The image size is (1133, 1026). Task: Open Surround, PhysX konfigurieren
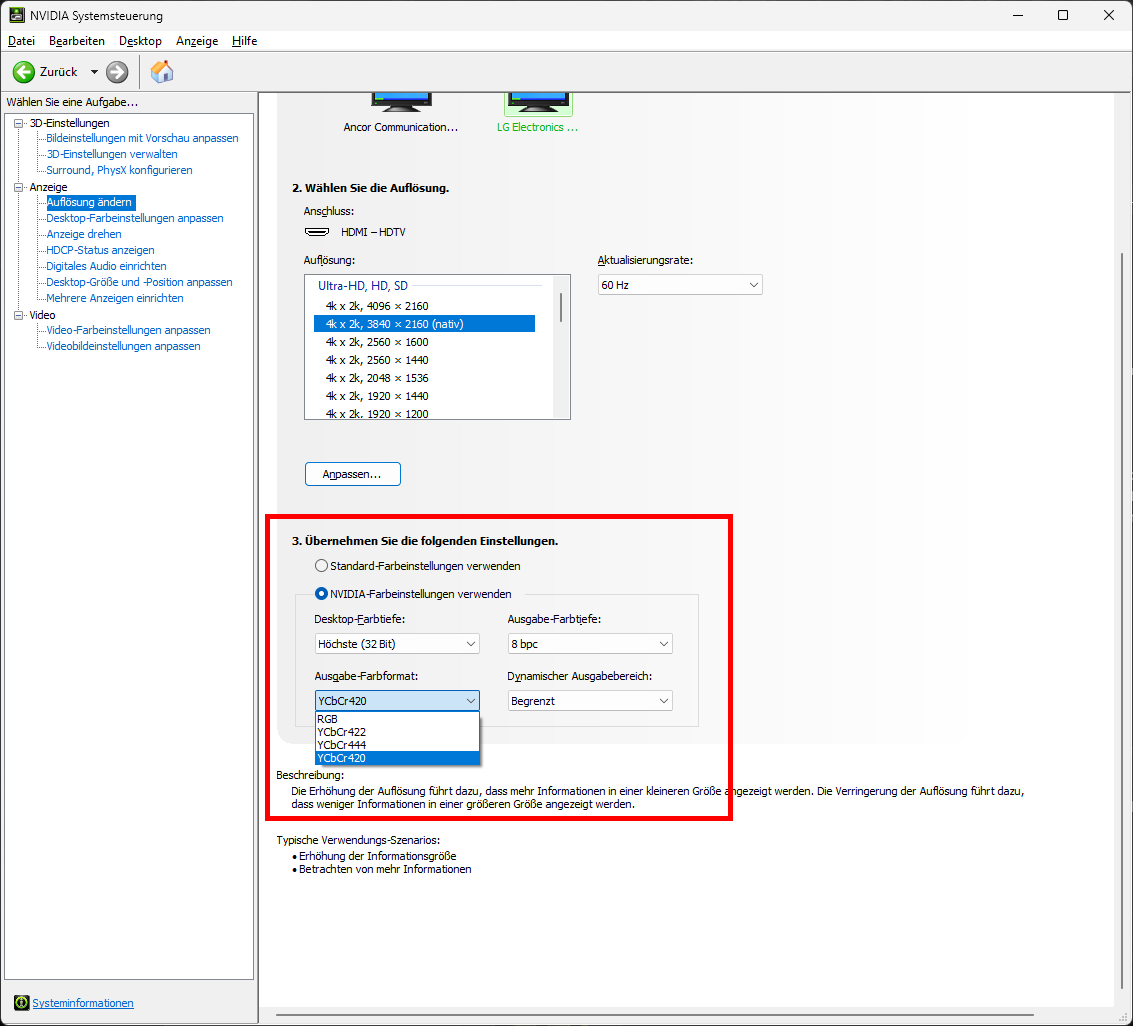119,170
